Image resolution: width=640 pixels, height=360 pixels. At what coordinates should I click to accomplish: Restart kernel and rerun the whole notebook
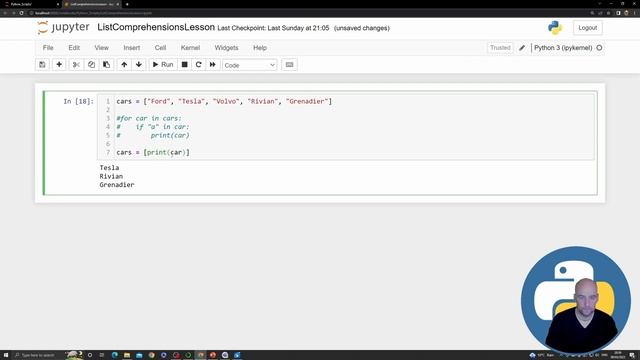click(213, 64)
